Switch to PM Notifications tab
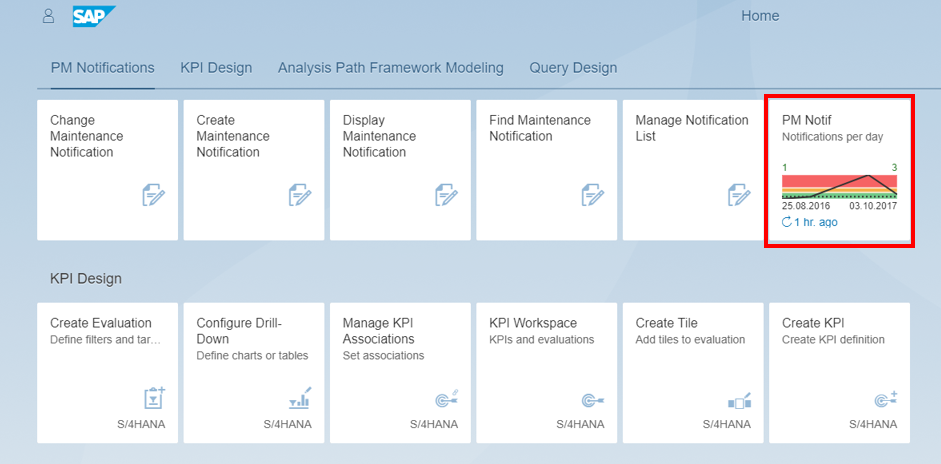Viewport: 941px width, 464px height. (x=103, y=68)
